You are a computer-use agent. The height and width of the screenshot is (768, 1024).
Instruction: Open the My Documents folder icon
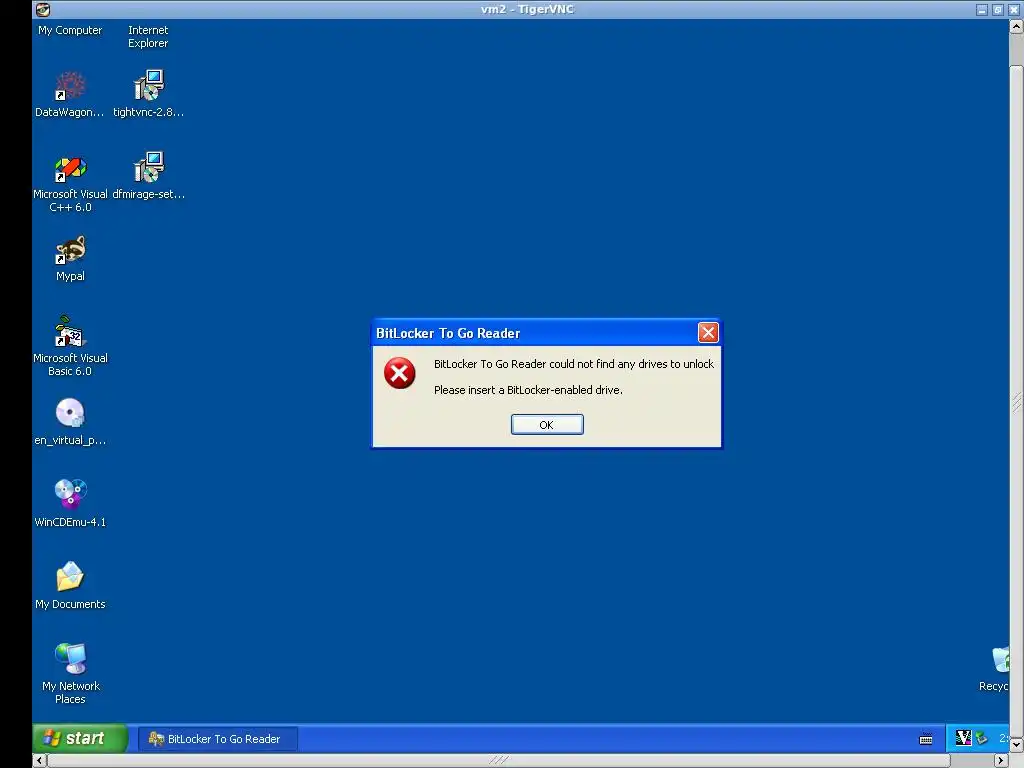(70, 577)
